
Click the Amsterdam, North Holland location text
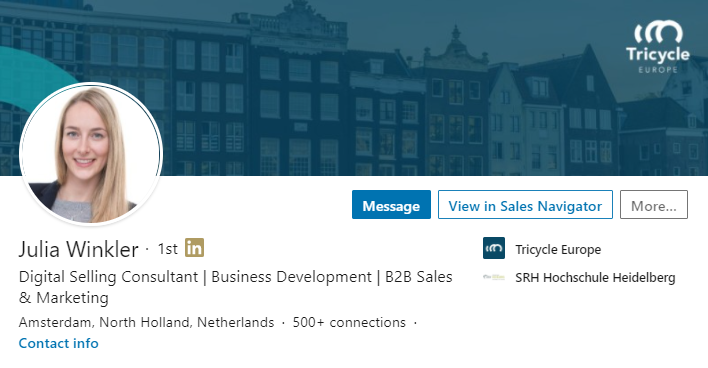pyautogui.click(x=146, y=322)
